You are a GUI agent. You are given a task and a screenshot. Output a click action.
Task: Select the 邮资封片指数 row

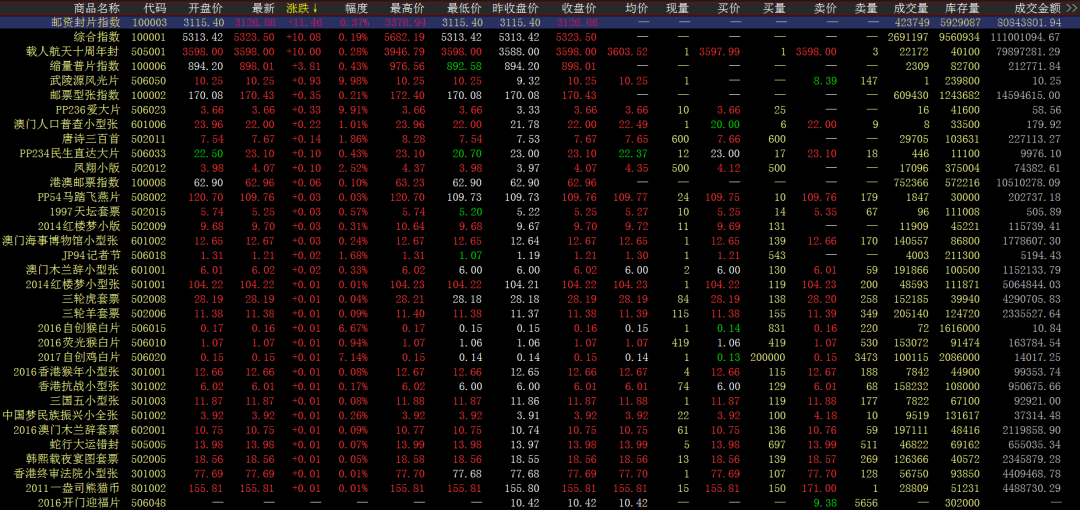tap(540, 23)
